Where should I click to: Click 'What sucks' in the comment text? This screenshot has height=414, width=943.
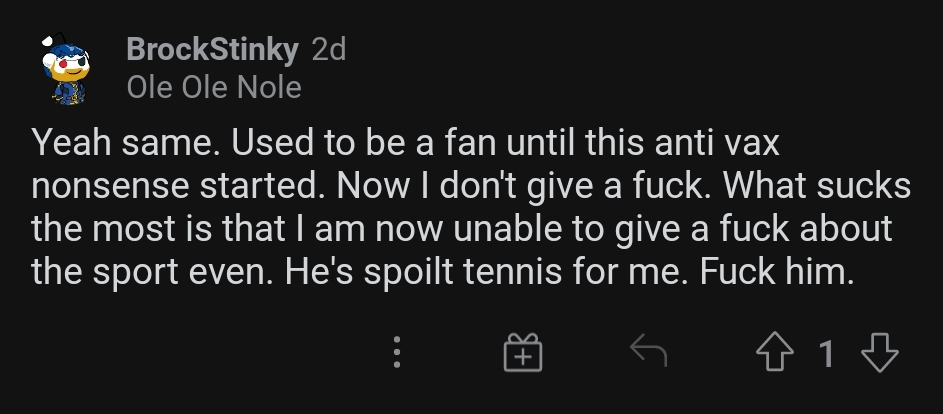(817, 187)
